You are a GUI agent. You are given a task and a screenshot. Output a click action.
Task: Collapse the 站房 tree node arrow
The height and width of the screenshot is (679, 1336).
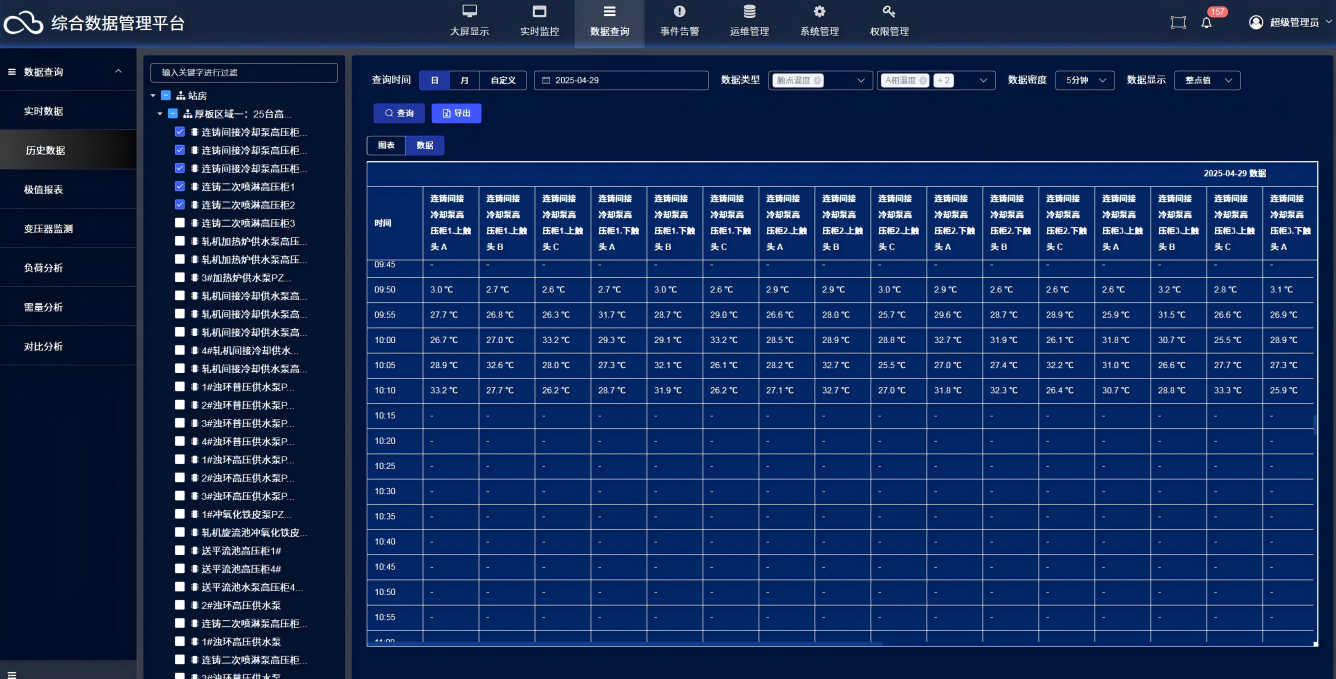coord(153,96)
